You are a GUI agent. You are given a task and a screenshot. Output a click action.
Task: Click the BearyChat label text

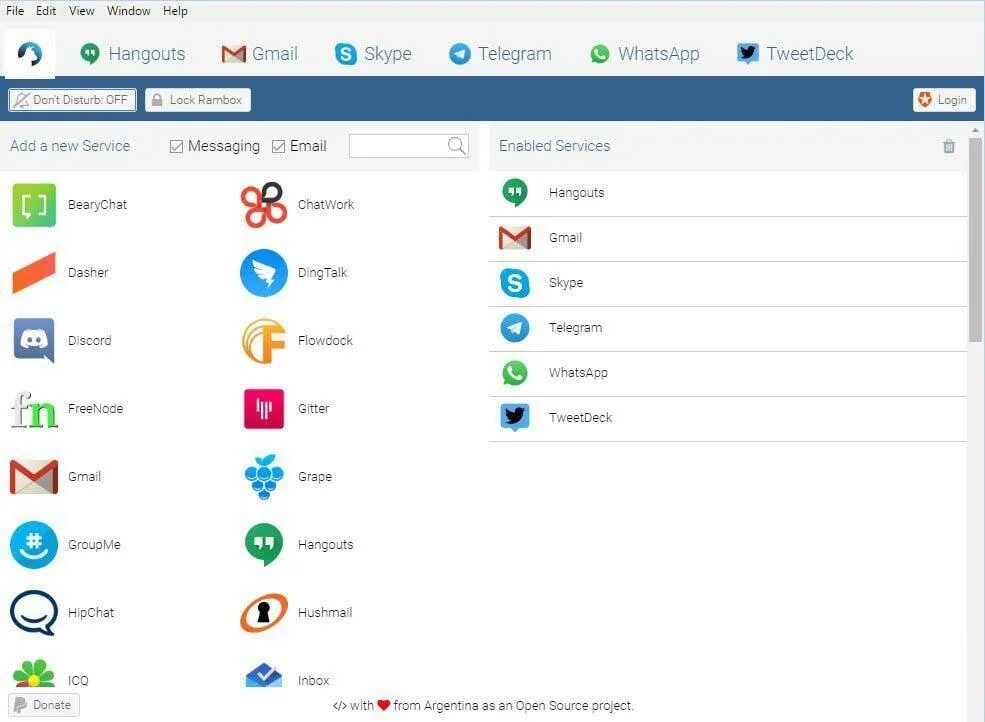97,205
